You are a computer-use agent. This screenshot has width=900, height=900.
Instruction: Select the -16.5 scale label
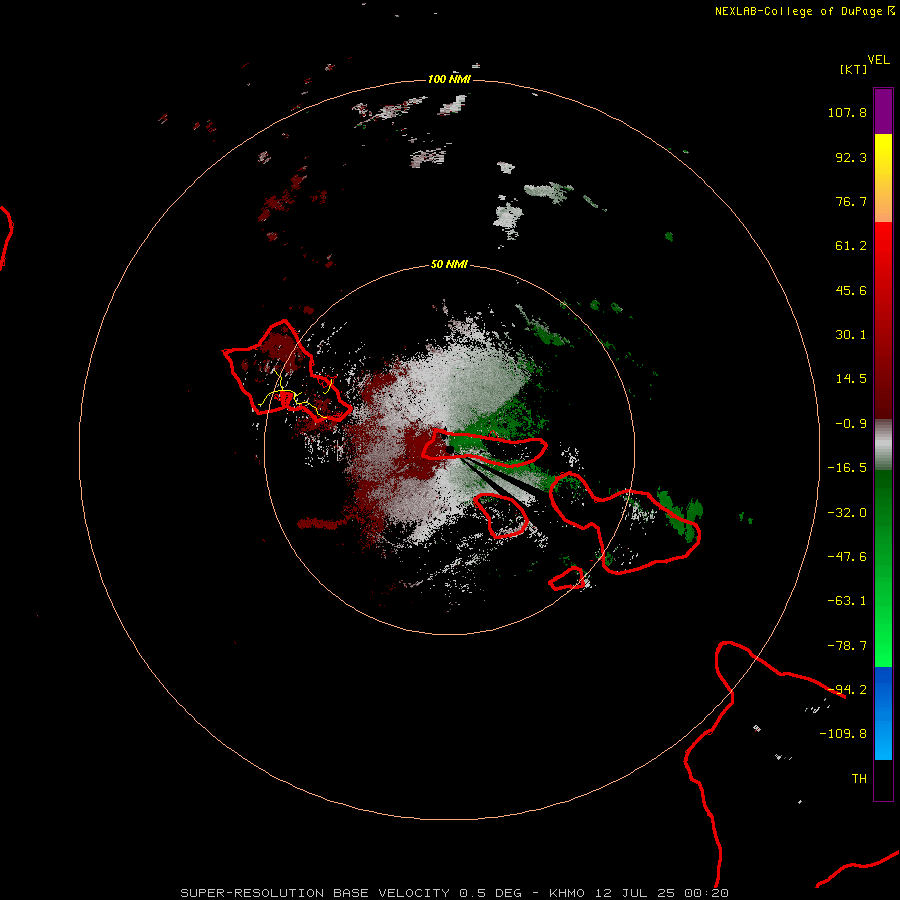(x=847, y=468)
